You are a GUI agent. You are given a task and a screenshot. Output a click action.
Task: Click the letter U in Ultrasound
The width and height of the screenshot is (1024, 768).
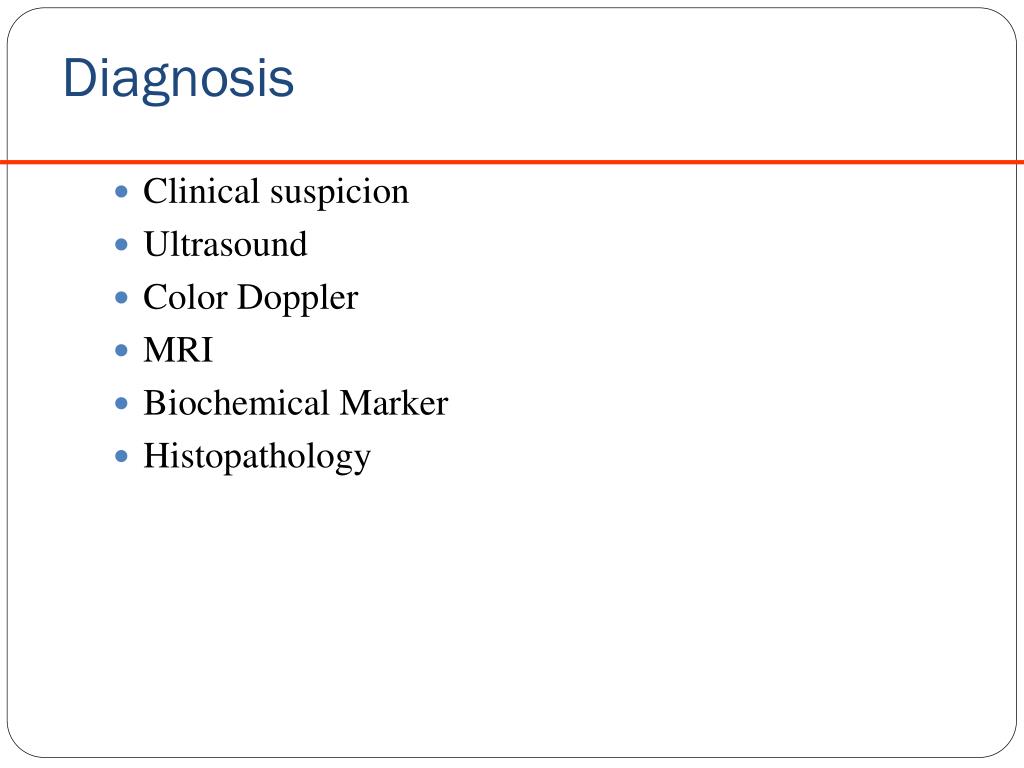pyautogui.click(x=156, y=245)
